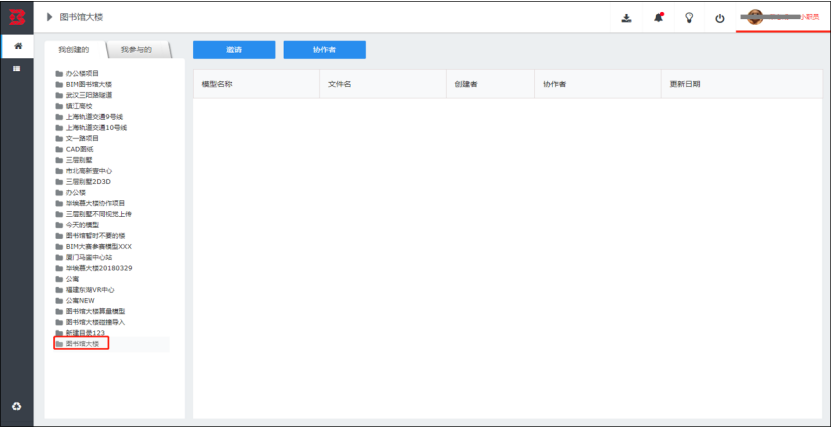Viewport: 831px width, 427px height.
Task: Open the 三层别墅不同视觉上传 folder
Action: 94,214
